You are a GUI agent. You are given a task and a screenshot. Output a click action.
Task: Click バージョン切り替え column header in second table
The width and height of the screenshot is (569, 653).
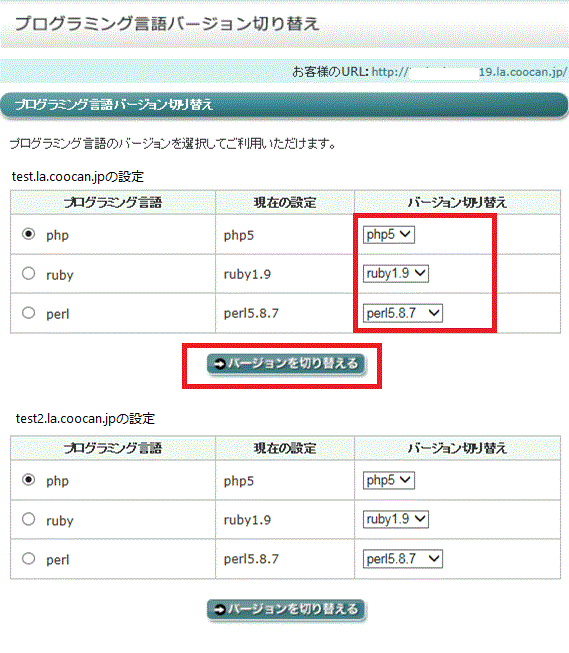click(x=457, y=449)
